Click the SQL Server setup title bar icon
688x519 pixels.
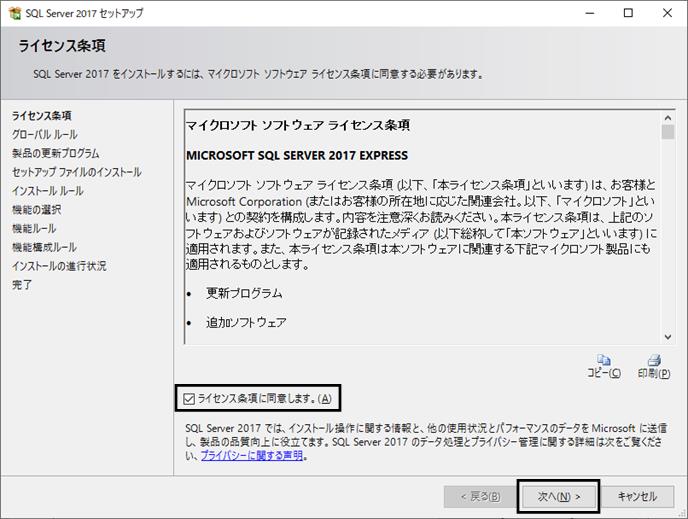tap(14, 13)
